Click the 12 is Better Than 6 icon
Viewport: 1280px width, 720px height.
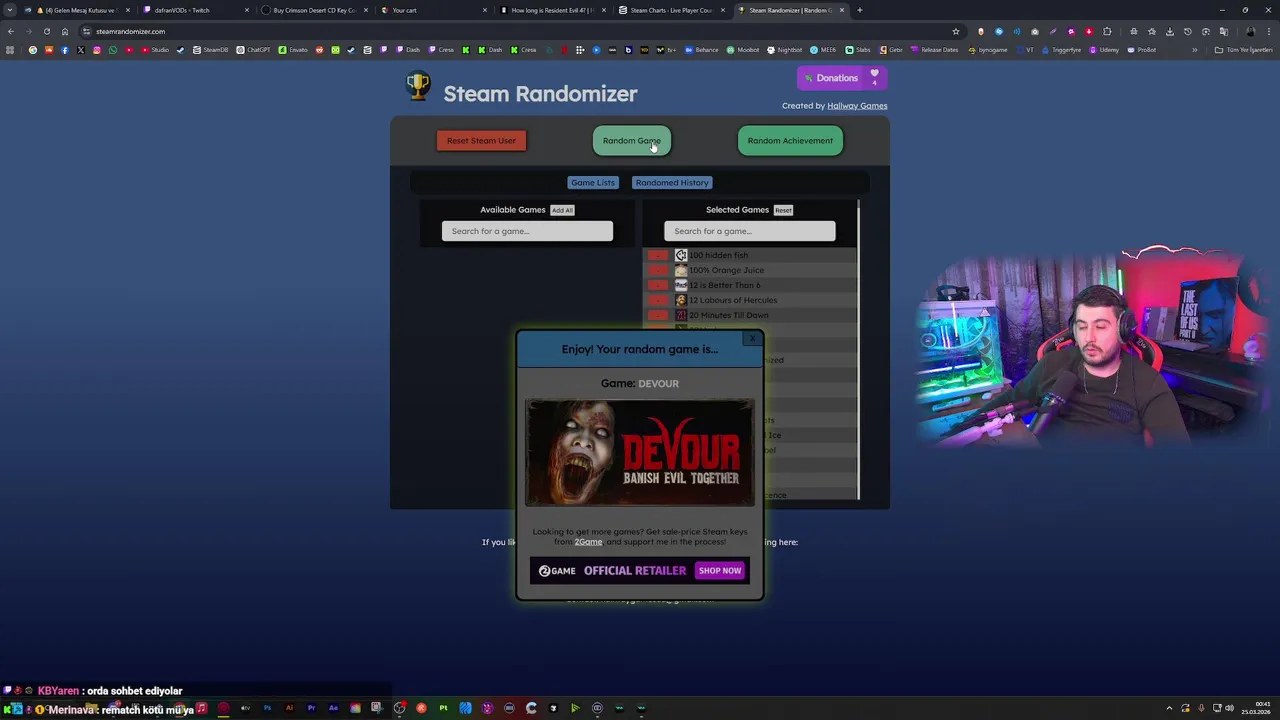pos(681,285)
